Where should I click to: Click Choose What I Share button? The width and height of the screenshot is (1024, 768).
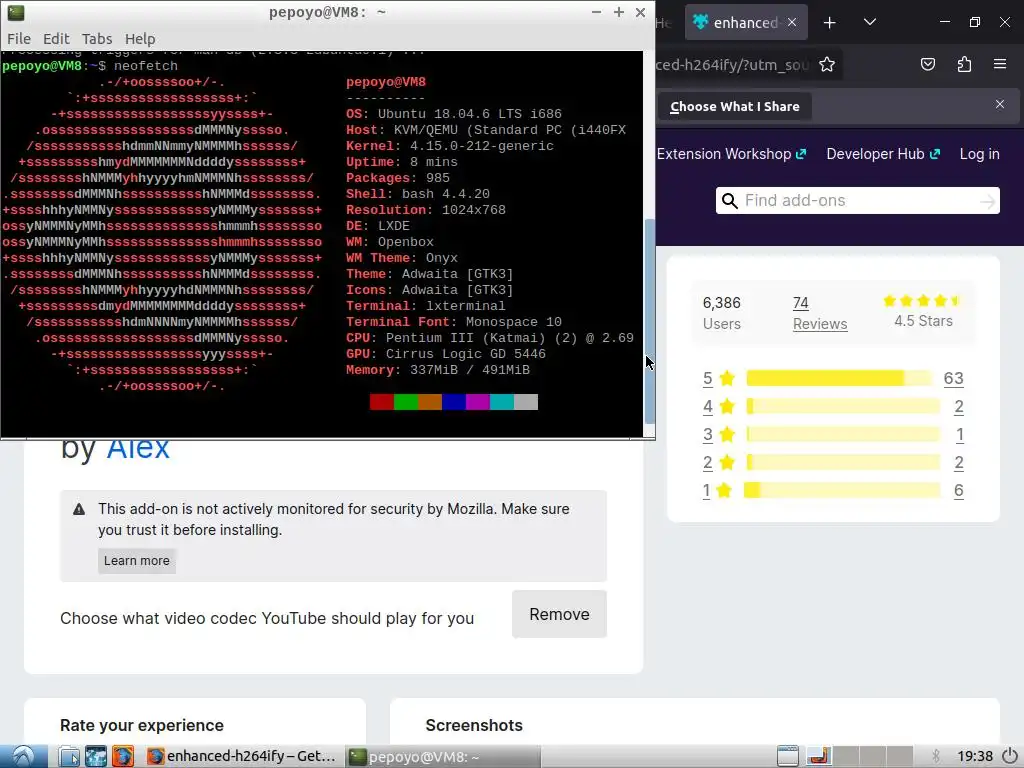(735, 106)
